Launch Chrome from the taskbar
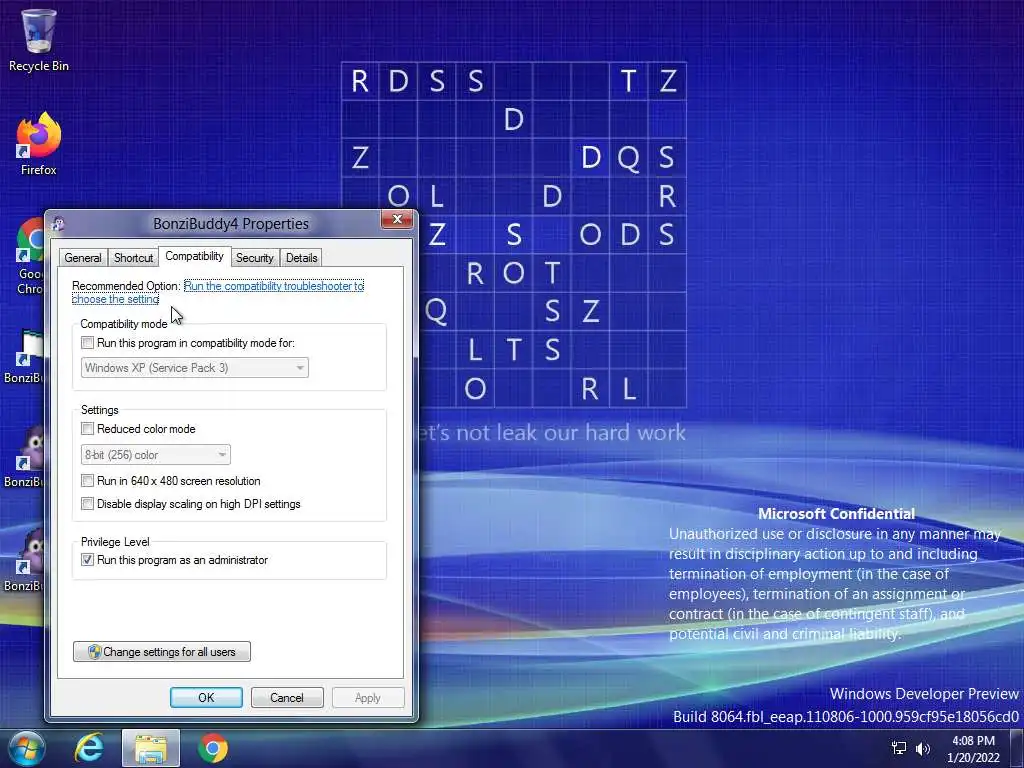The height and width of the screenshot is (768, 1024). [213, 748]
